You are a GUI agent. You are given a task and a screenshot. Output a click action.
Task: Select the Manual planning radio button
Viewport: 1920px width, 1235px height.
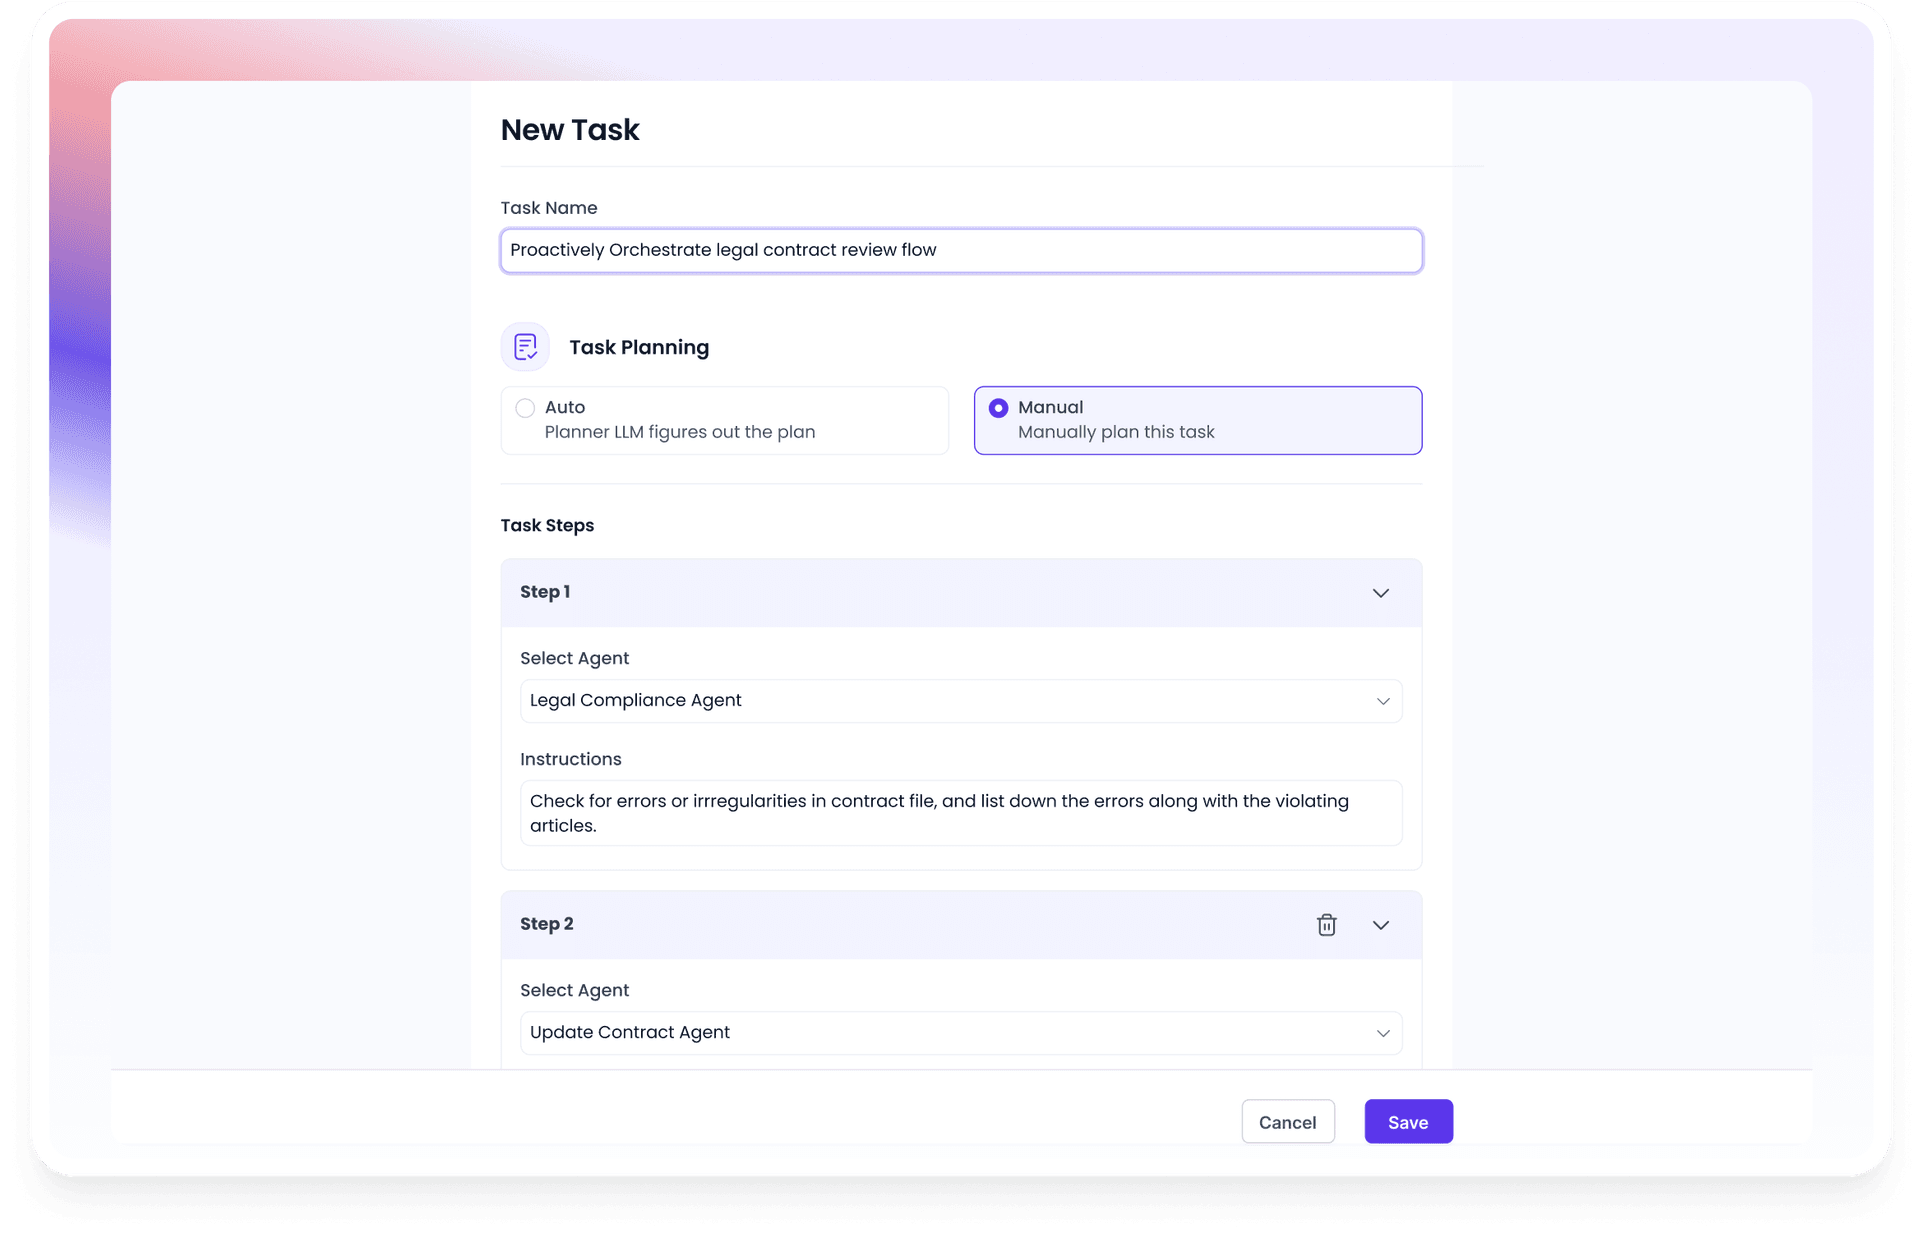[998, 408]
